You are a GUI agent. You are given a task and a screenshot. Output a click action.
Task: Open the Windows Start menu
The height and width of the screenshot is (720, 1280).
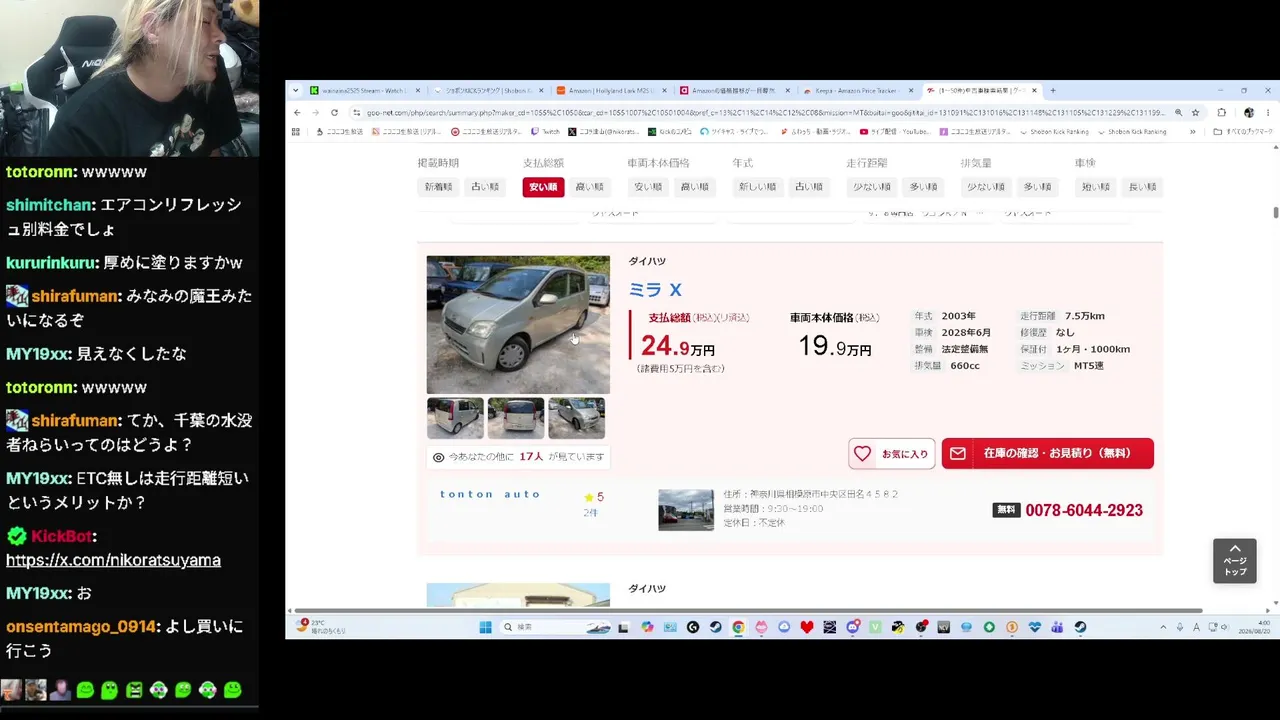(485, 627)
